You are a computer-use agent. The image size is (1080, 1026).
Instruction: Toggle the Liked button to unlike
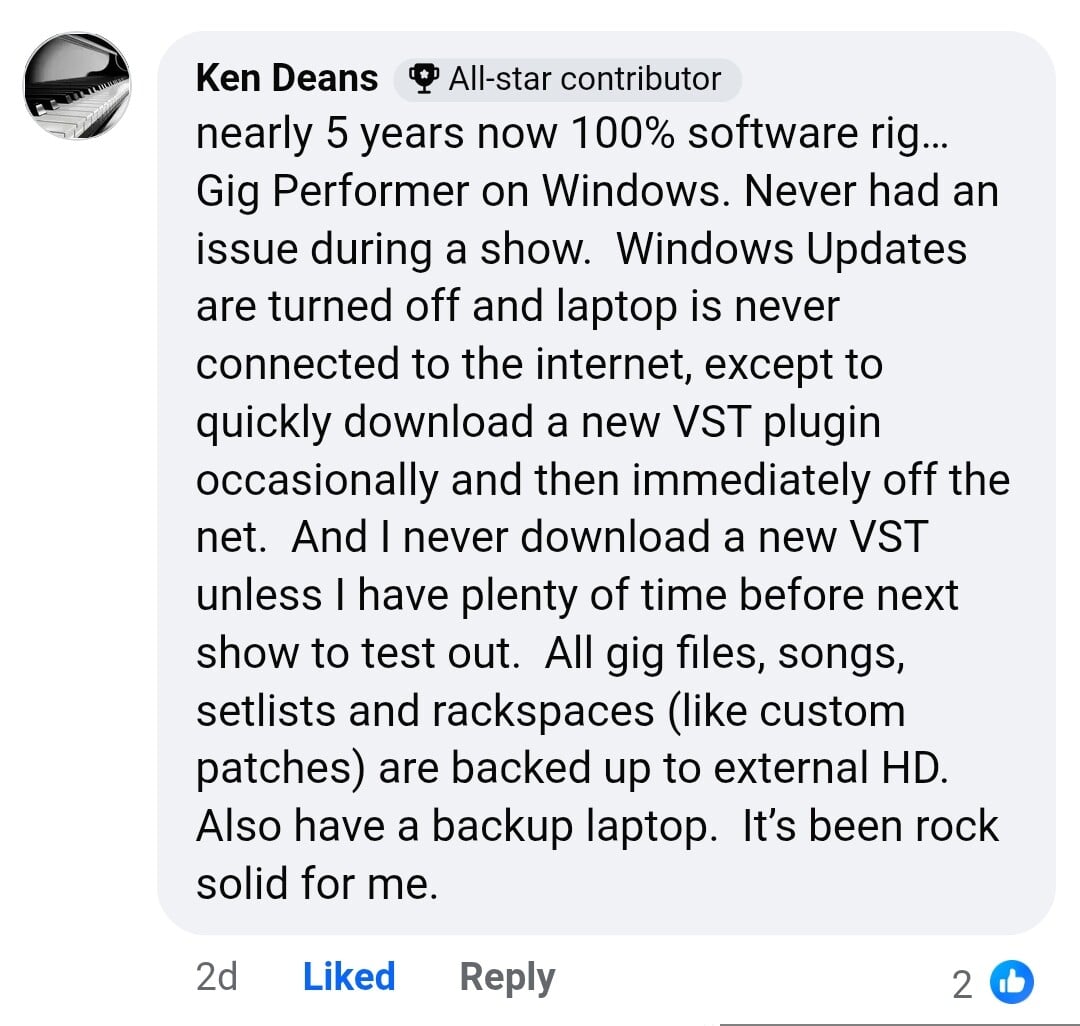[349, 977]
